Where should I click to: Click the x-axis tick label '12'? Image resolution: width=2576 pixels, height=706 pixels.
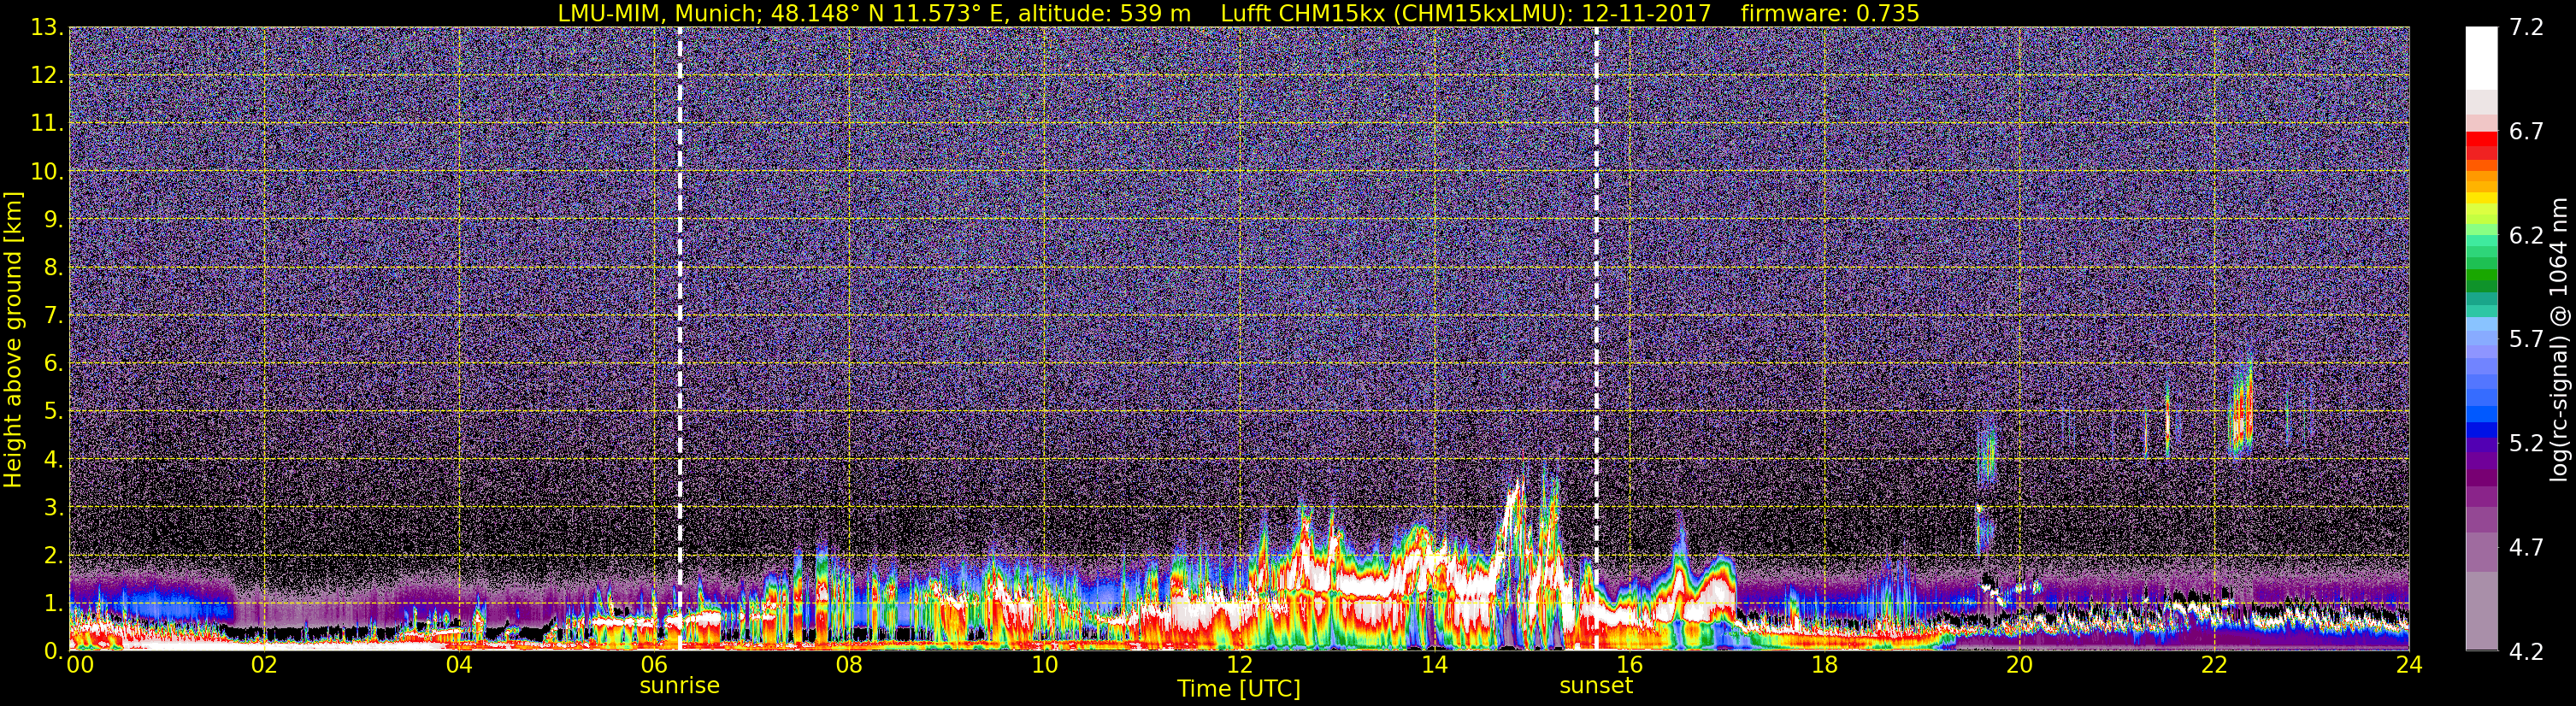pos(1239,665)
